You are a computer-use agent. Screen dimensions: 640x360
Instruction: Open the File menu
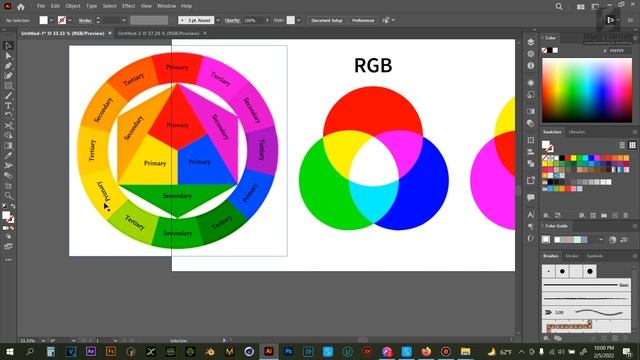(x=41, y=6)
